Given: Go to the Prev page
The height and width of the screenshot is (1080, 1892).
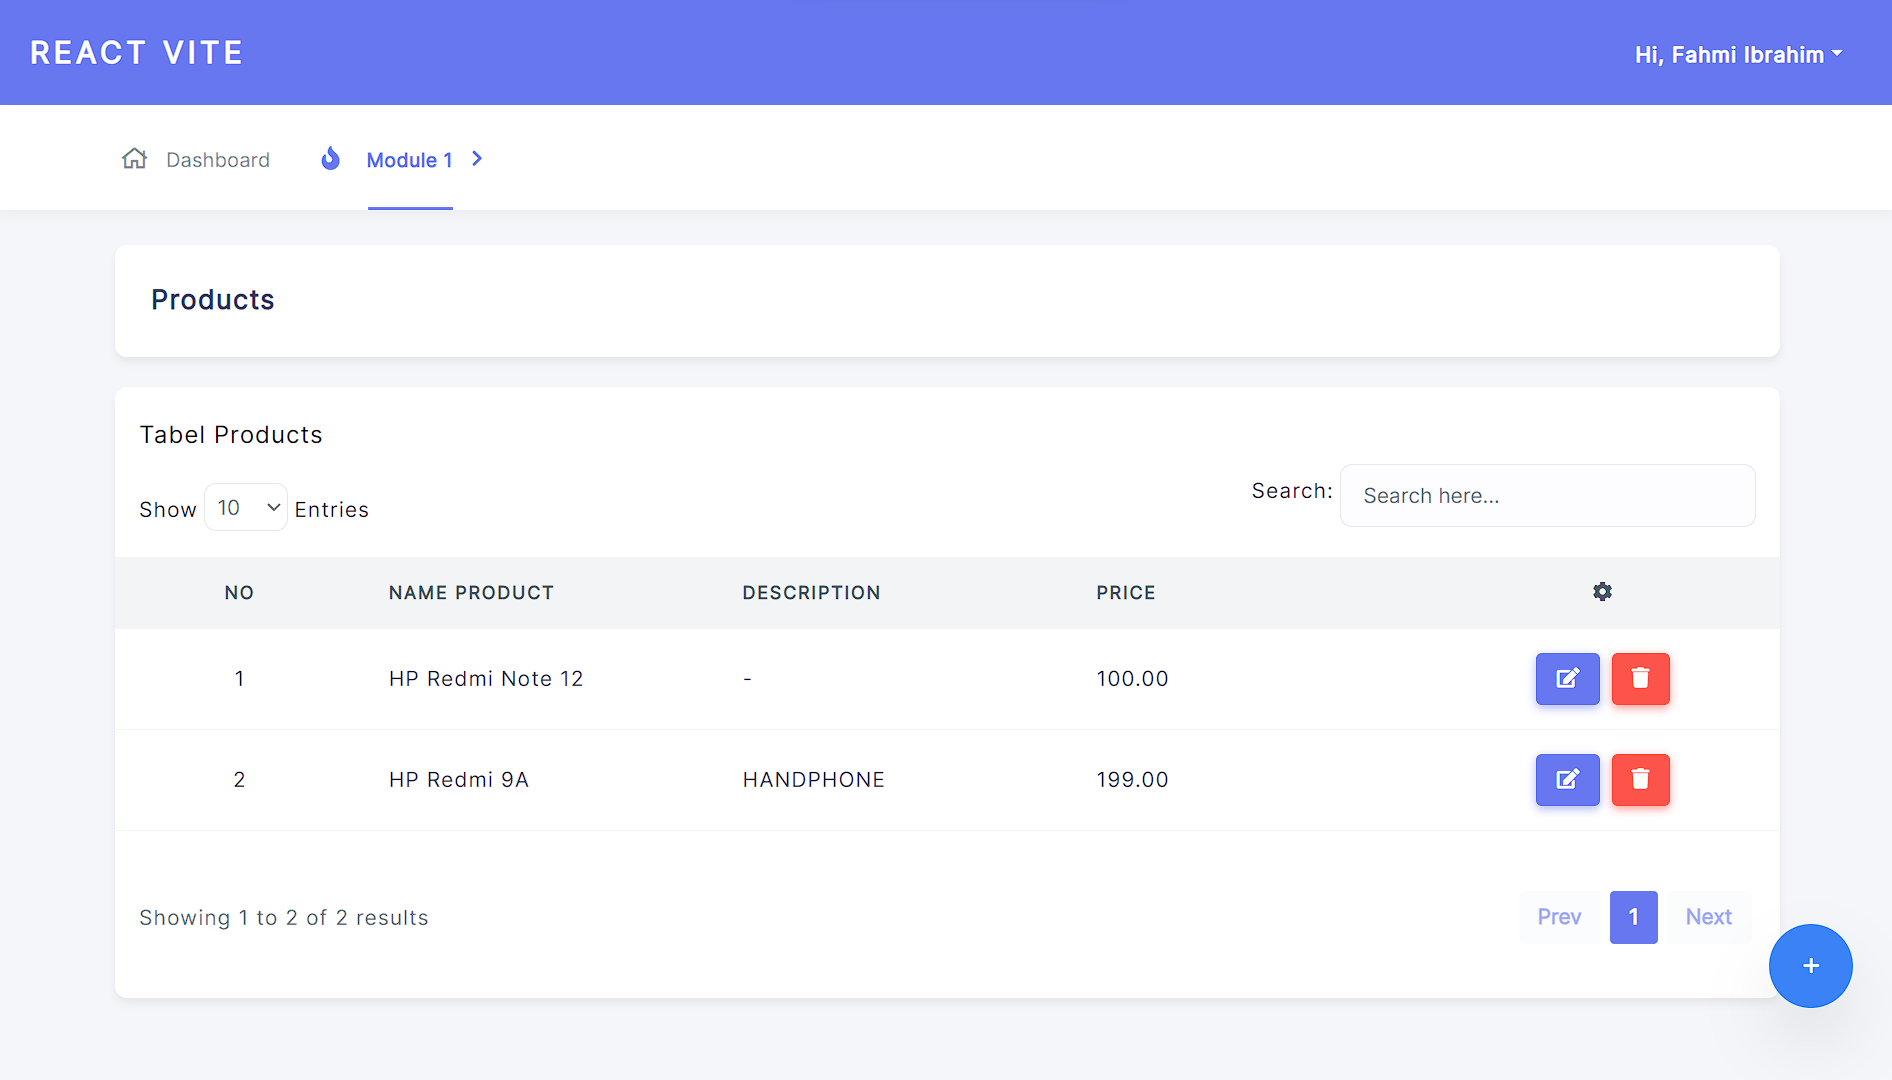Looking at the screenshot, I should point(1559,917).
